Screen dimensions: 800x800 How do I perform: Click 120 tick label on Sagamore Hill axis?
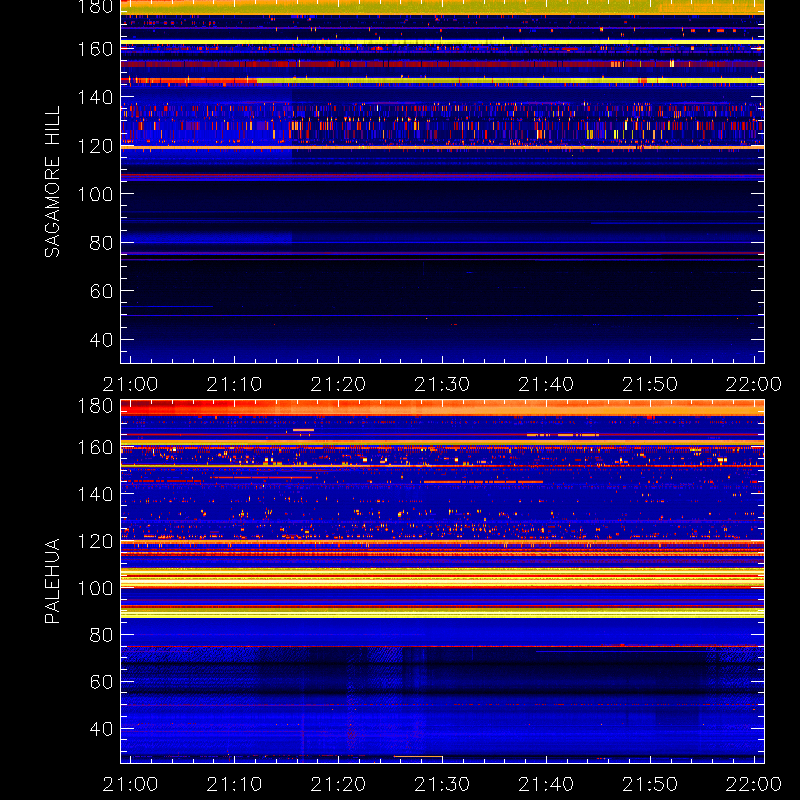95,146
